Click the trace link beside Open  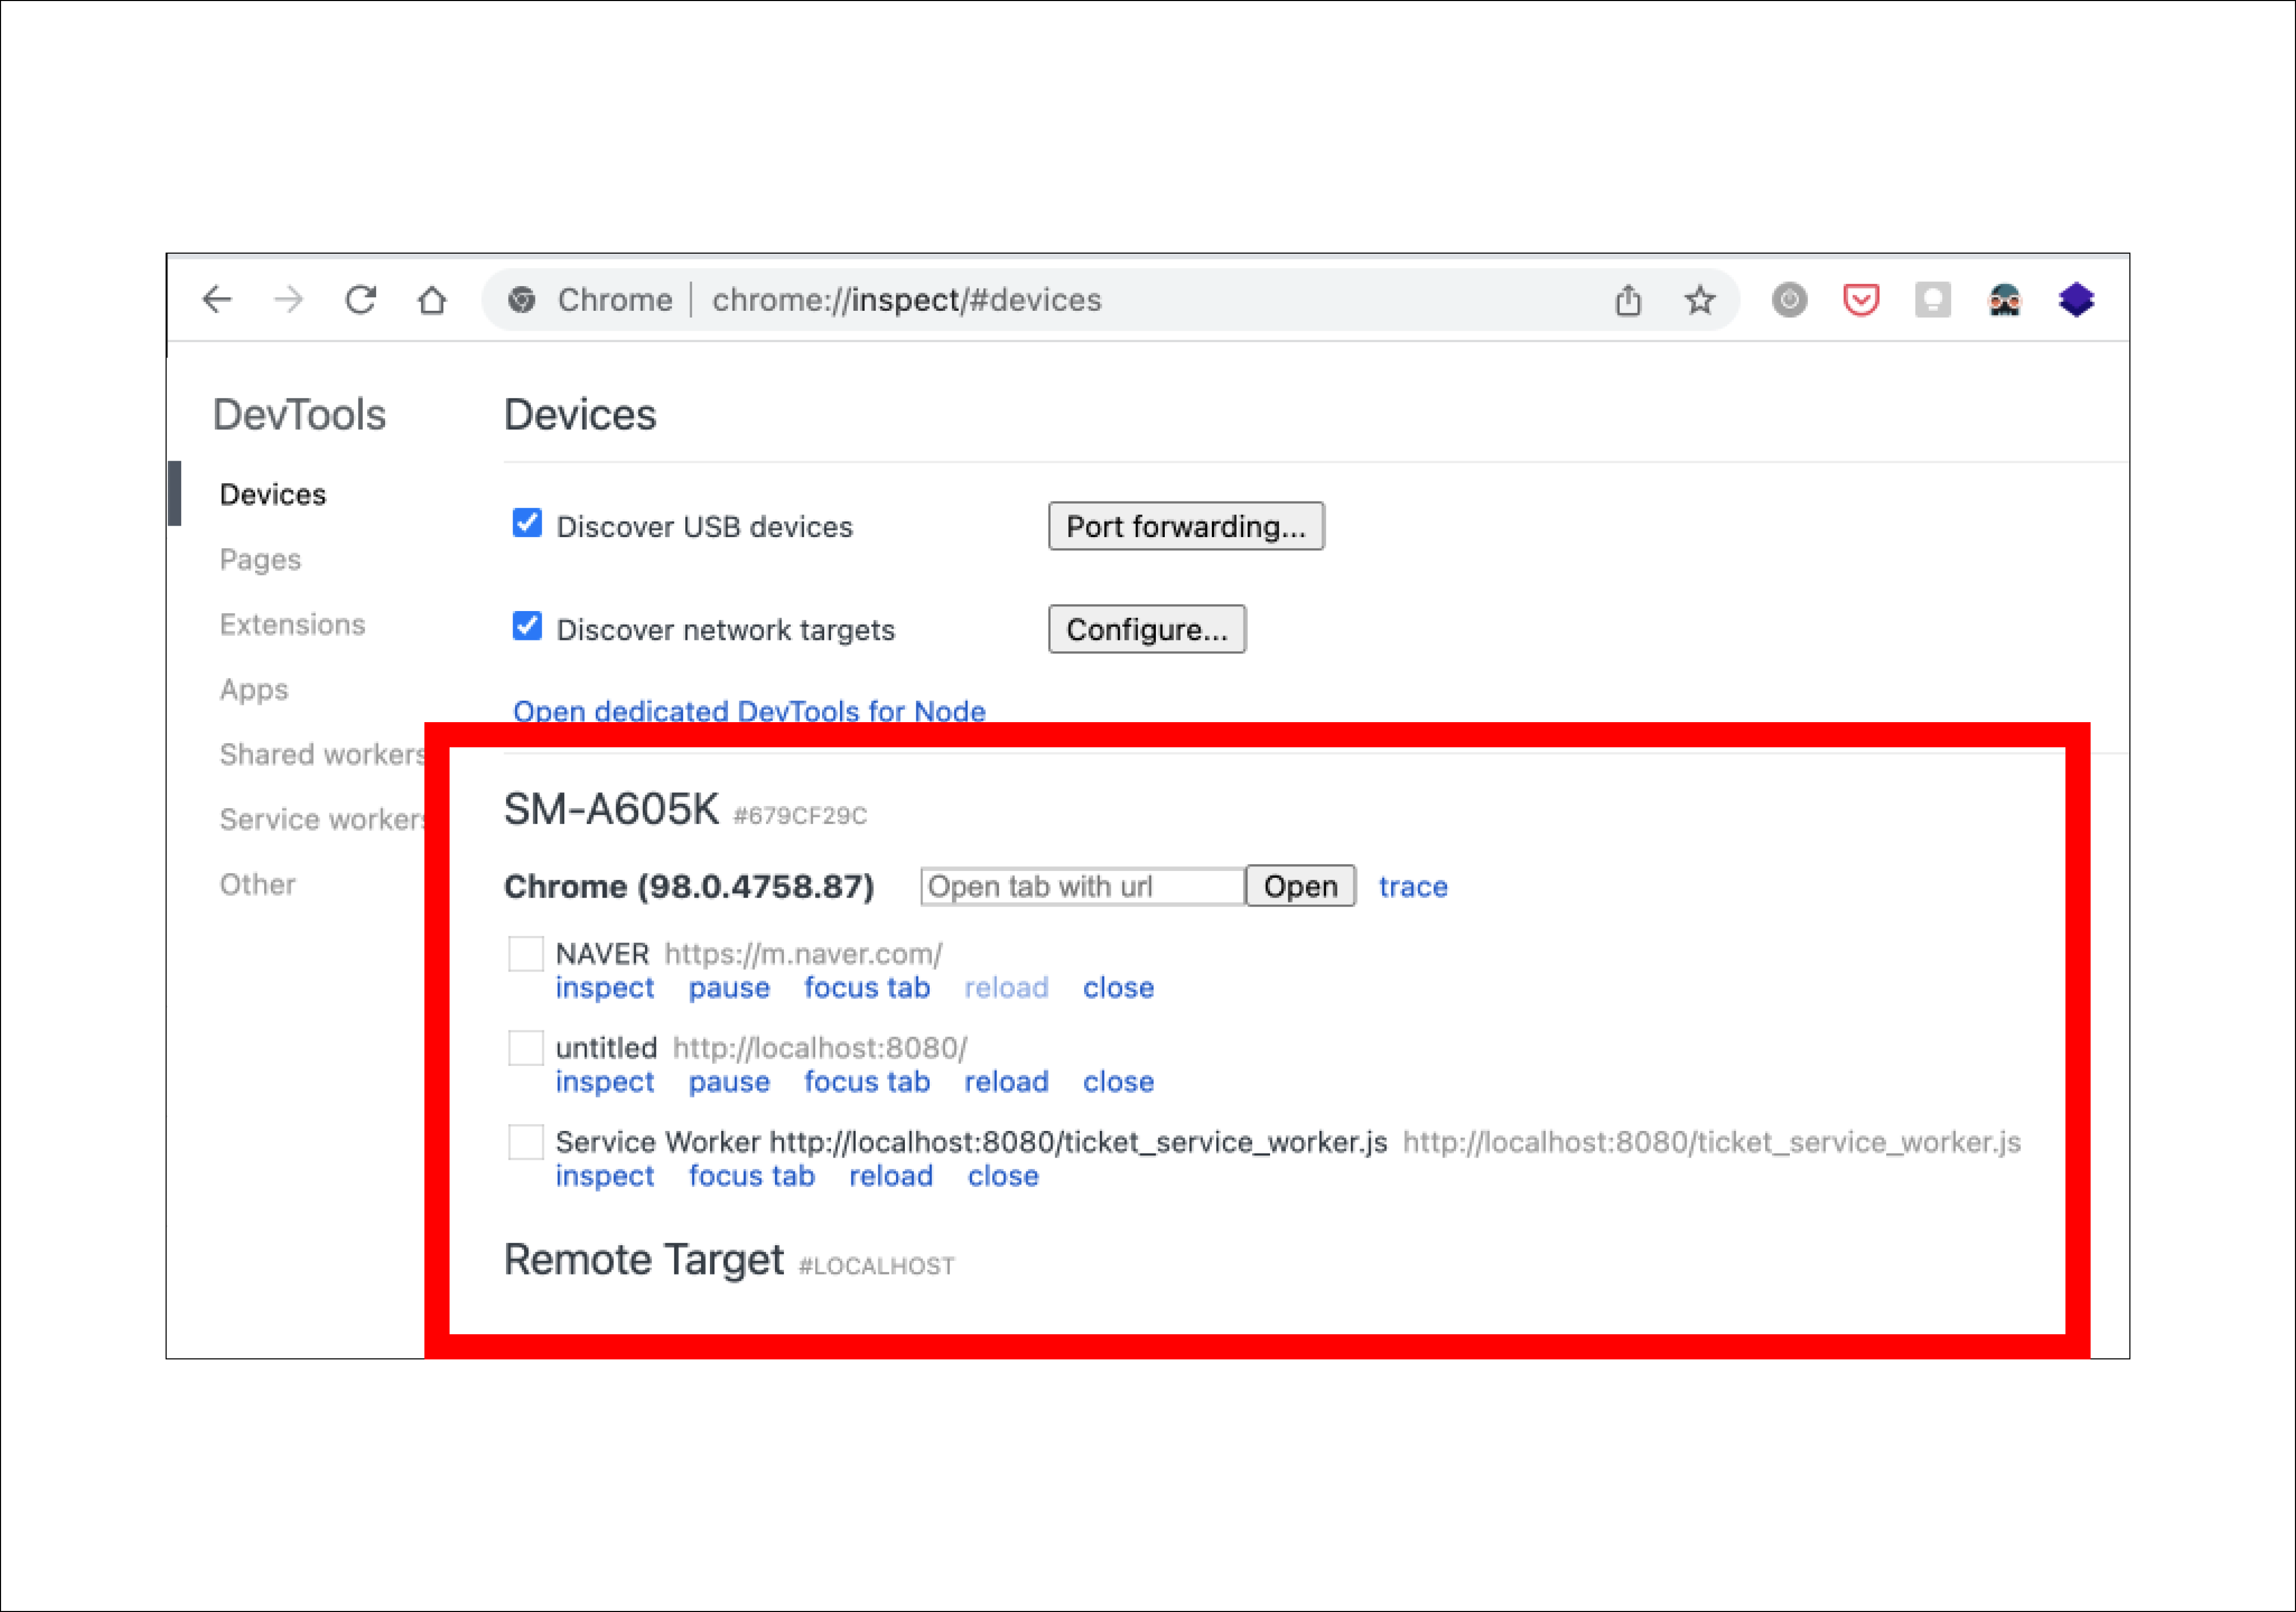pyautogui.click(x=1412, y=886)
